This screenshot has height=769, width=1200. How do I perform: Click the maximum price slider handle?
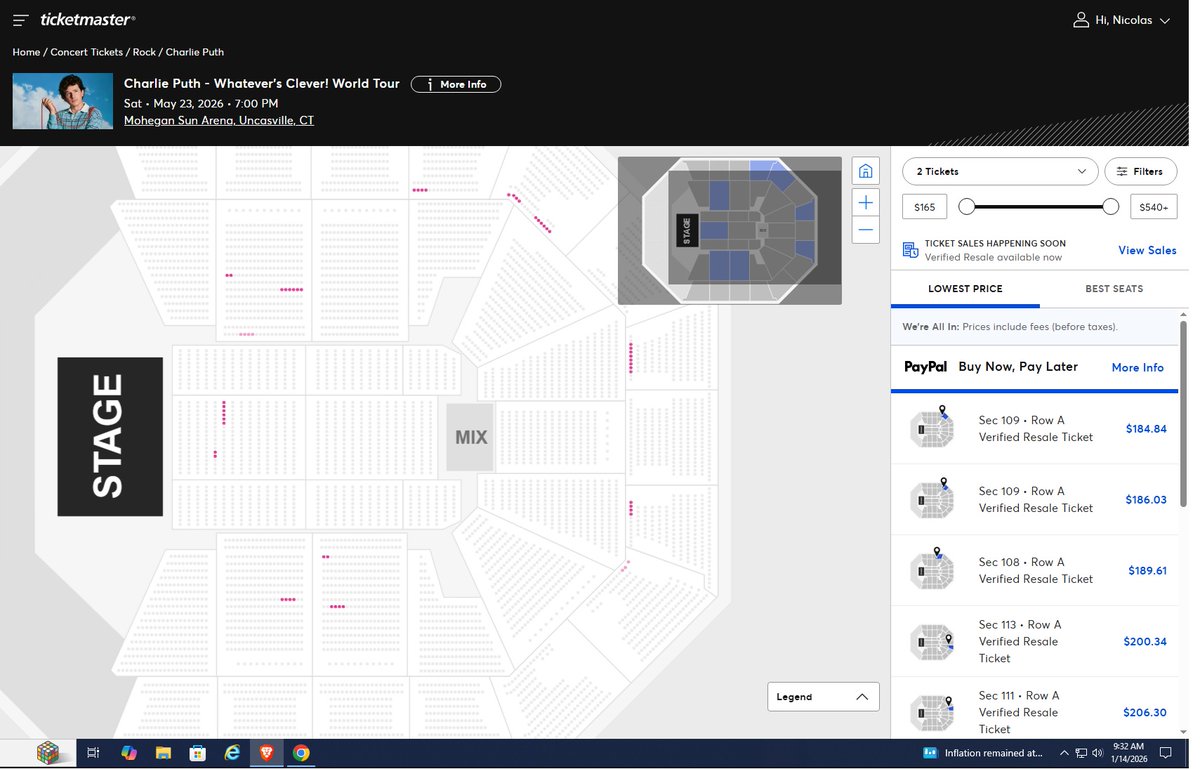point(1110,206)
